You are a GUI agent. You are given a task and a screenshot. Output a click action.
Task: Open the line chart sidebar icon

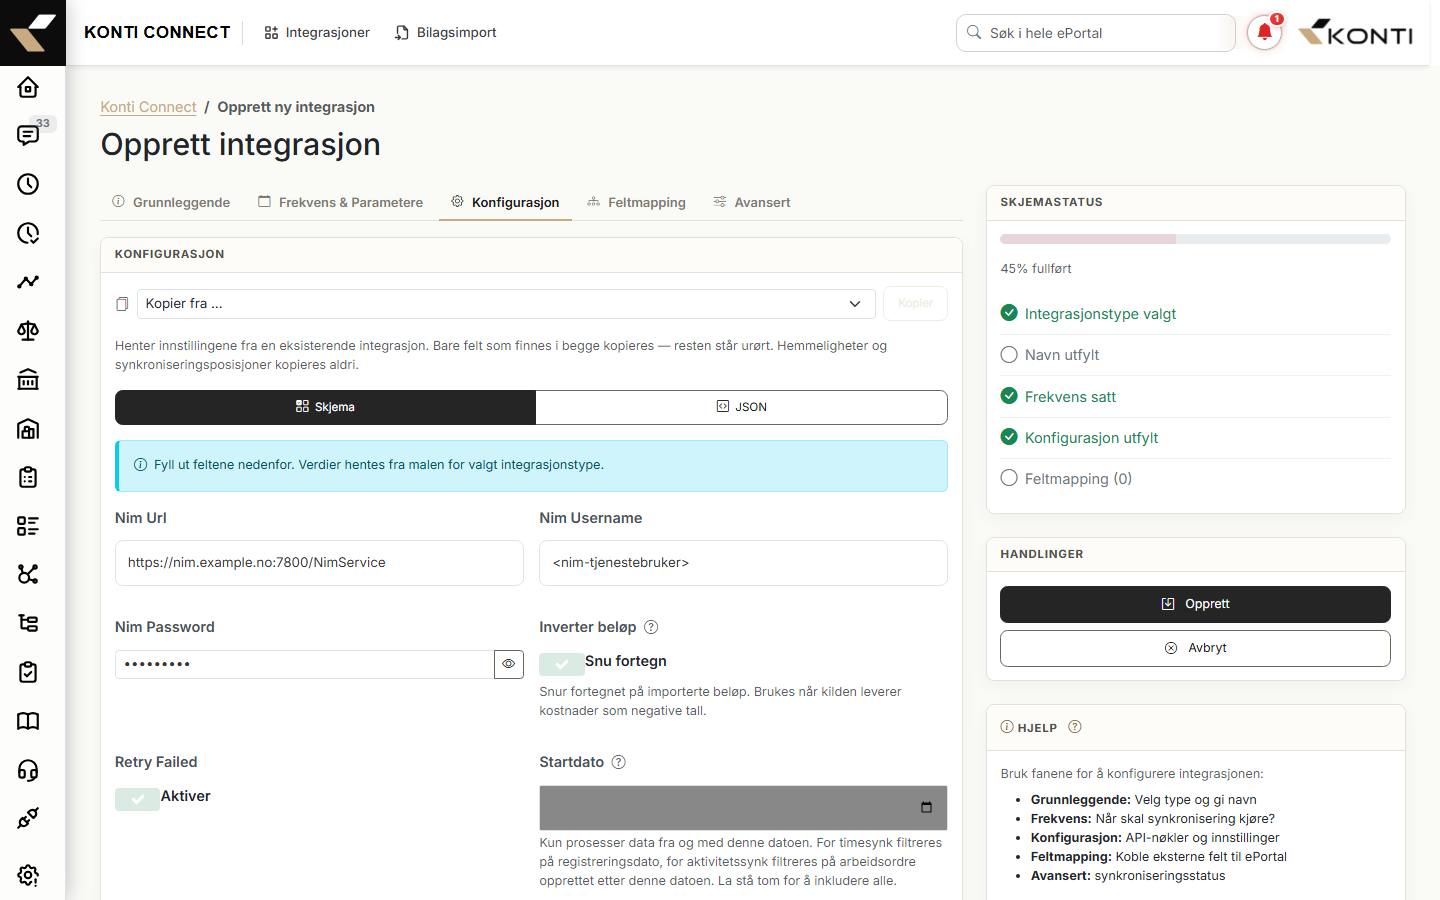pos(28,282)
